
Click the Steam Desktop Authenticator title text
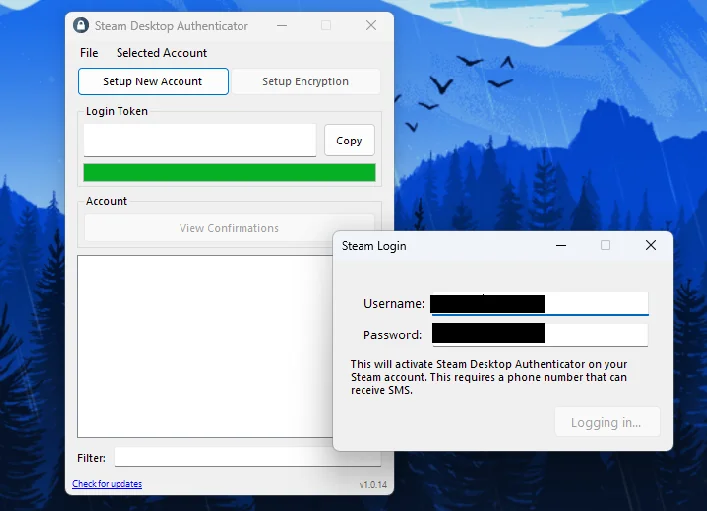171,26
